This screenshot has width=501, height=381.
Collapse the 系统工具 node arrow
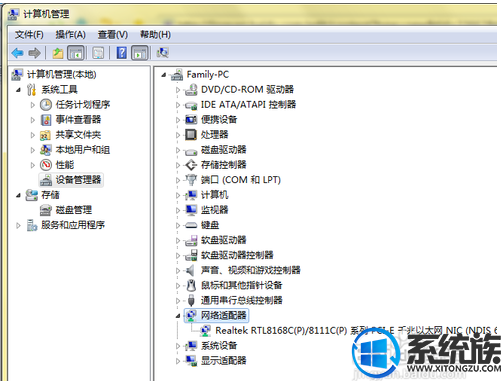[x=19, y=90]
